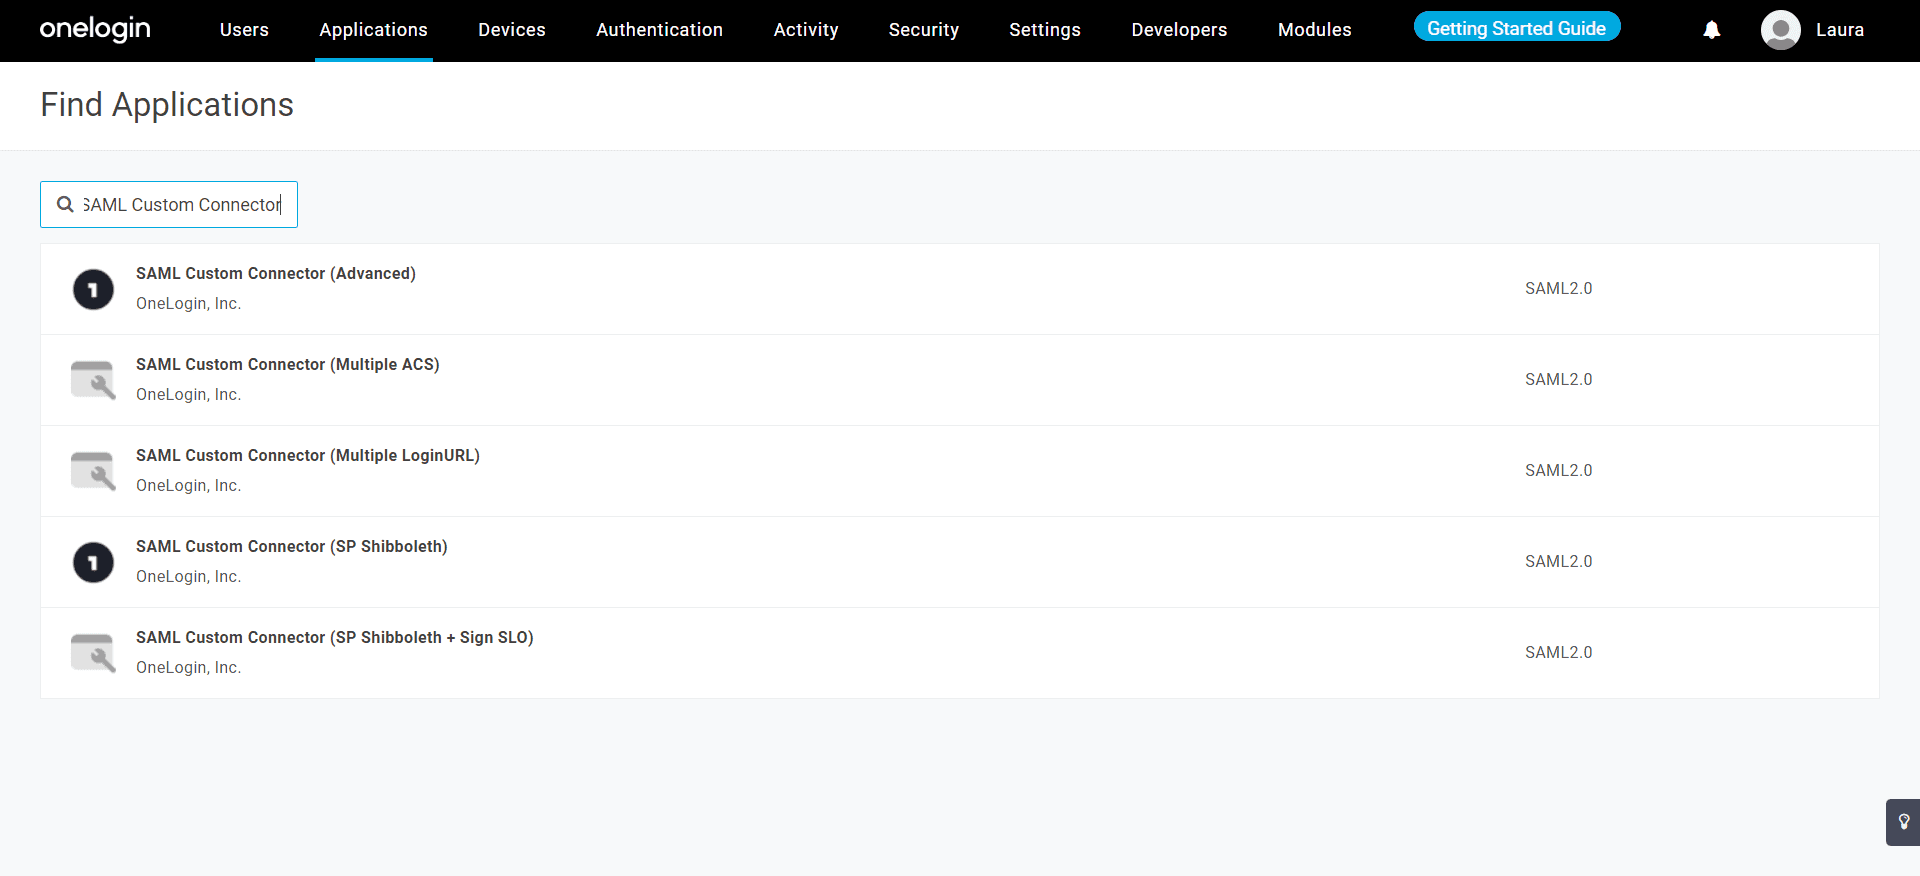Open the Settings menu
Image resolution: width=1920 pixels, height=876 pixels.
[1045, 30]
